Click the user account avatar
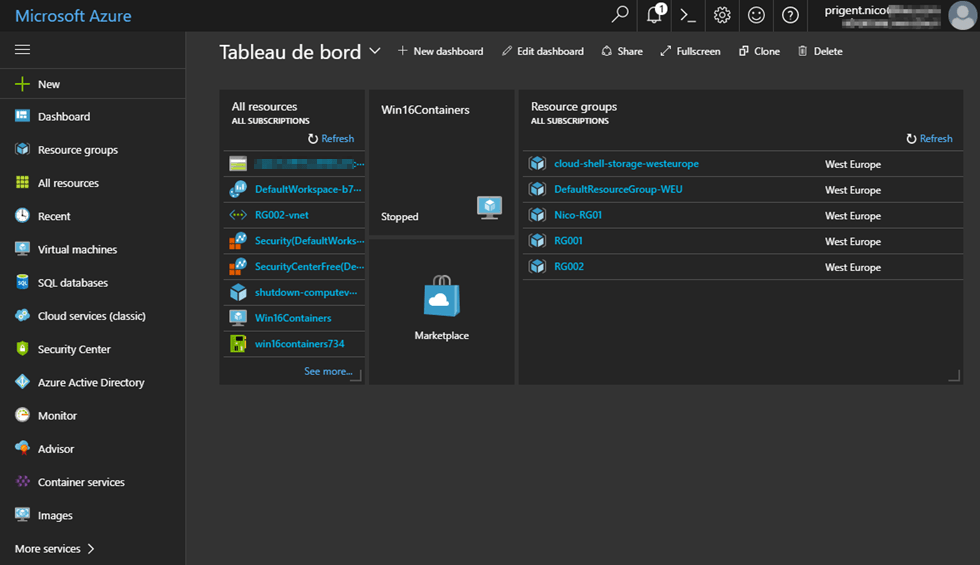Screen dimensions: 980x565 click(x=962, y=15)
